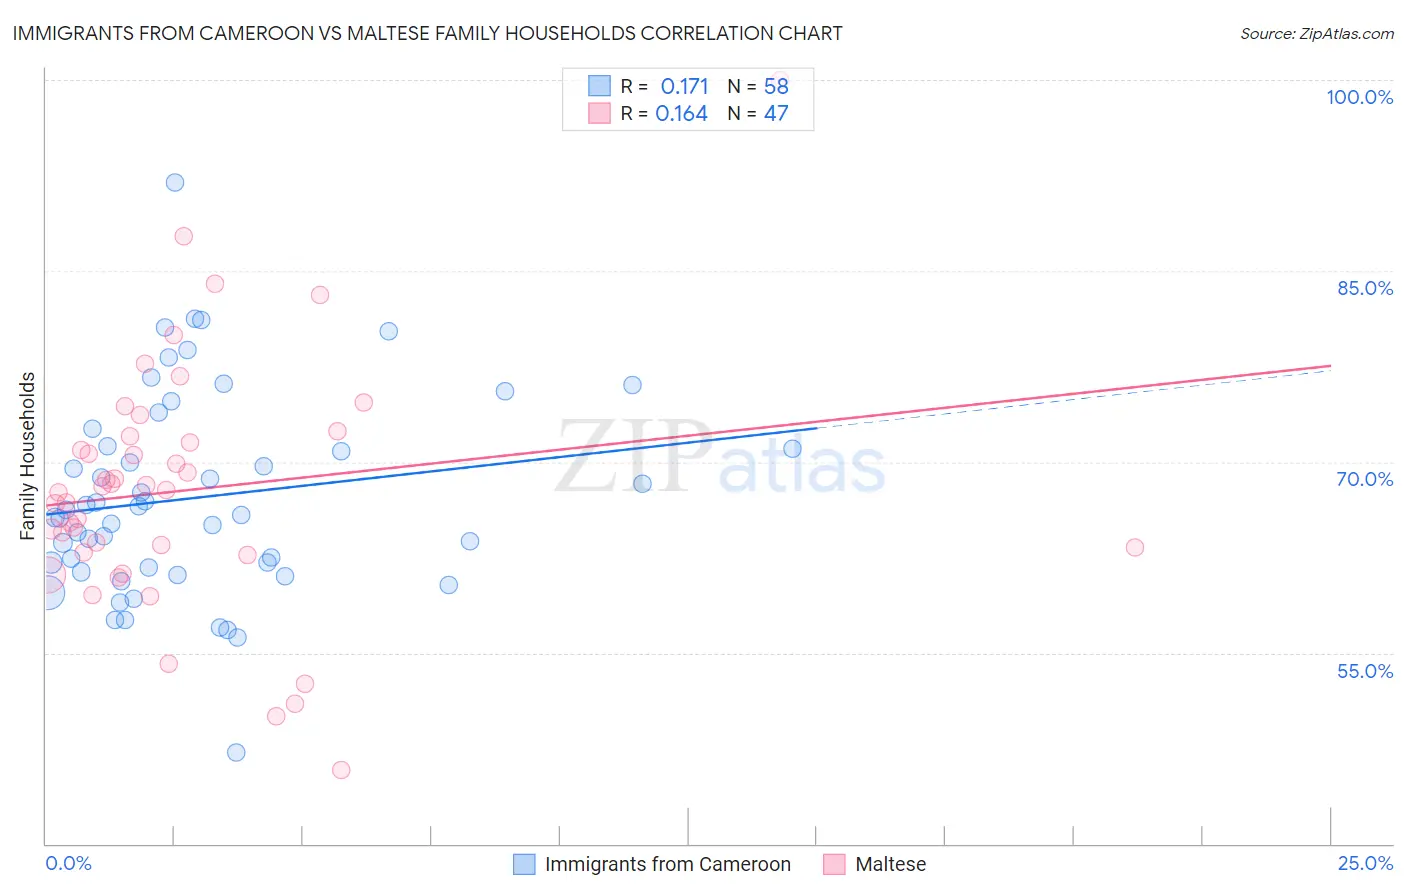The height and width of the screenshot is (892, 1406).
Task: Click the ZIPatlas watermark in chart center
Action: 720,458
